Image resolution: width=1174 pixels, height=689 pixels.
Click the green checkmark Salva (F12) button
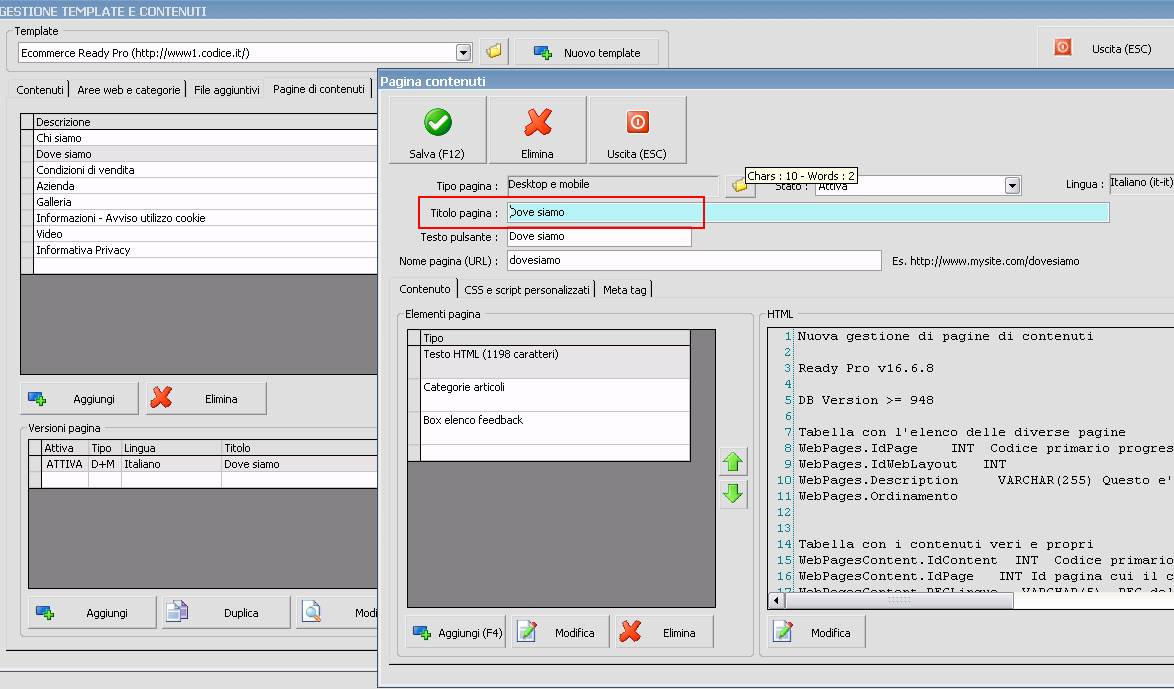point(437,130)
